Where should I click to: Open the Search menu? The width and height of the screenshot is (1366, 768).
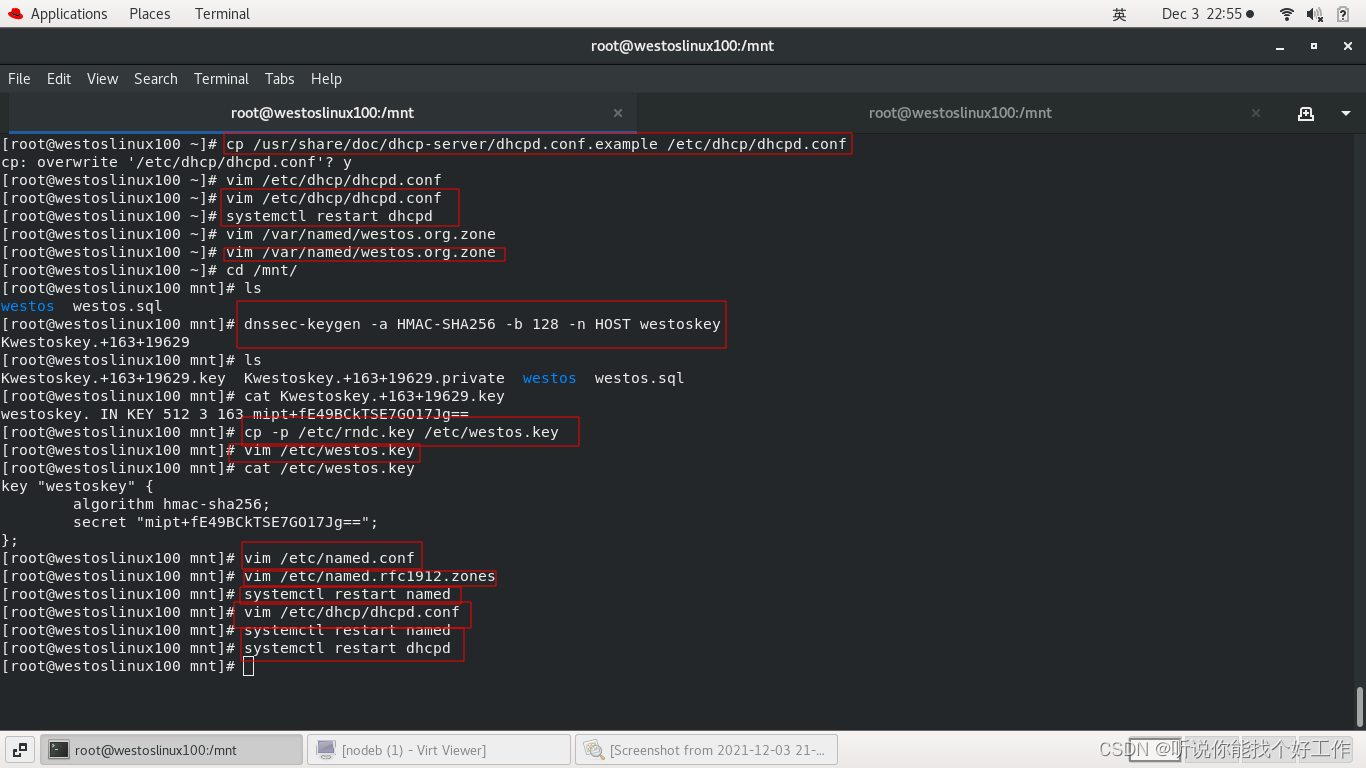click(156, 79)
